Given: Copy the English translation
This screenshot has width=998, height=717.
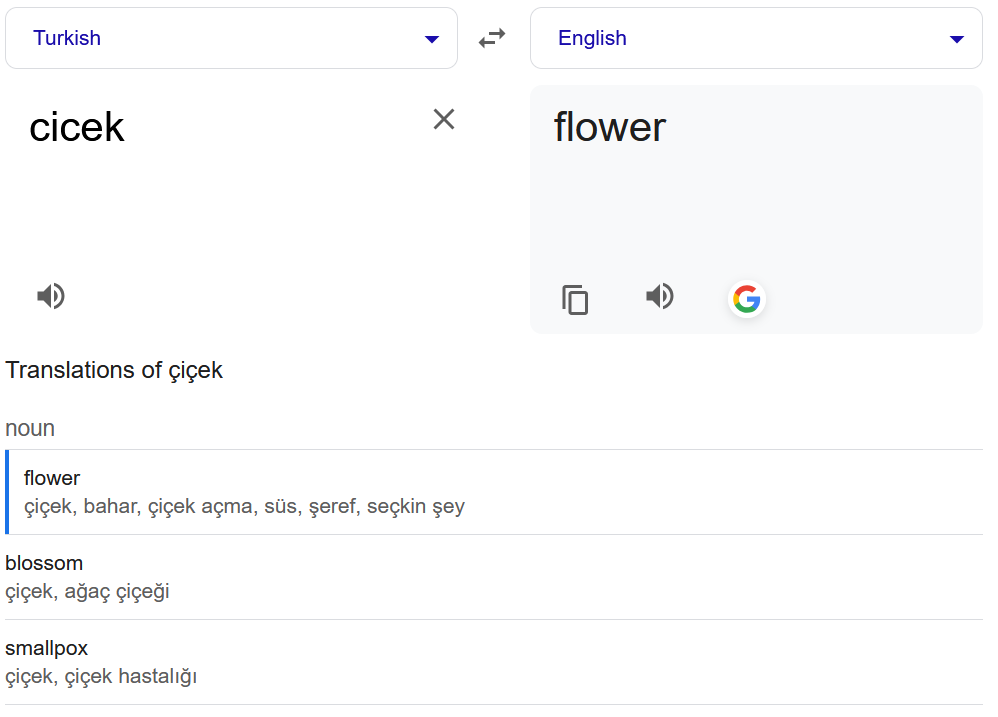Looking at the screenshot, I should click(575, 299).
